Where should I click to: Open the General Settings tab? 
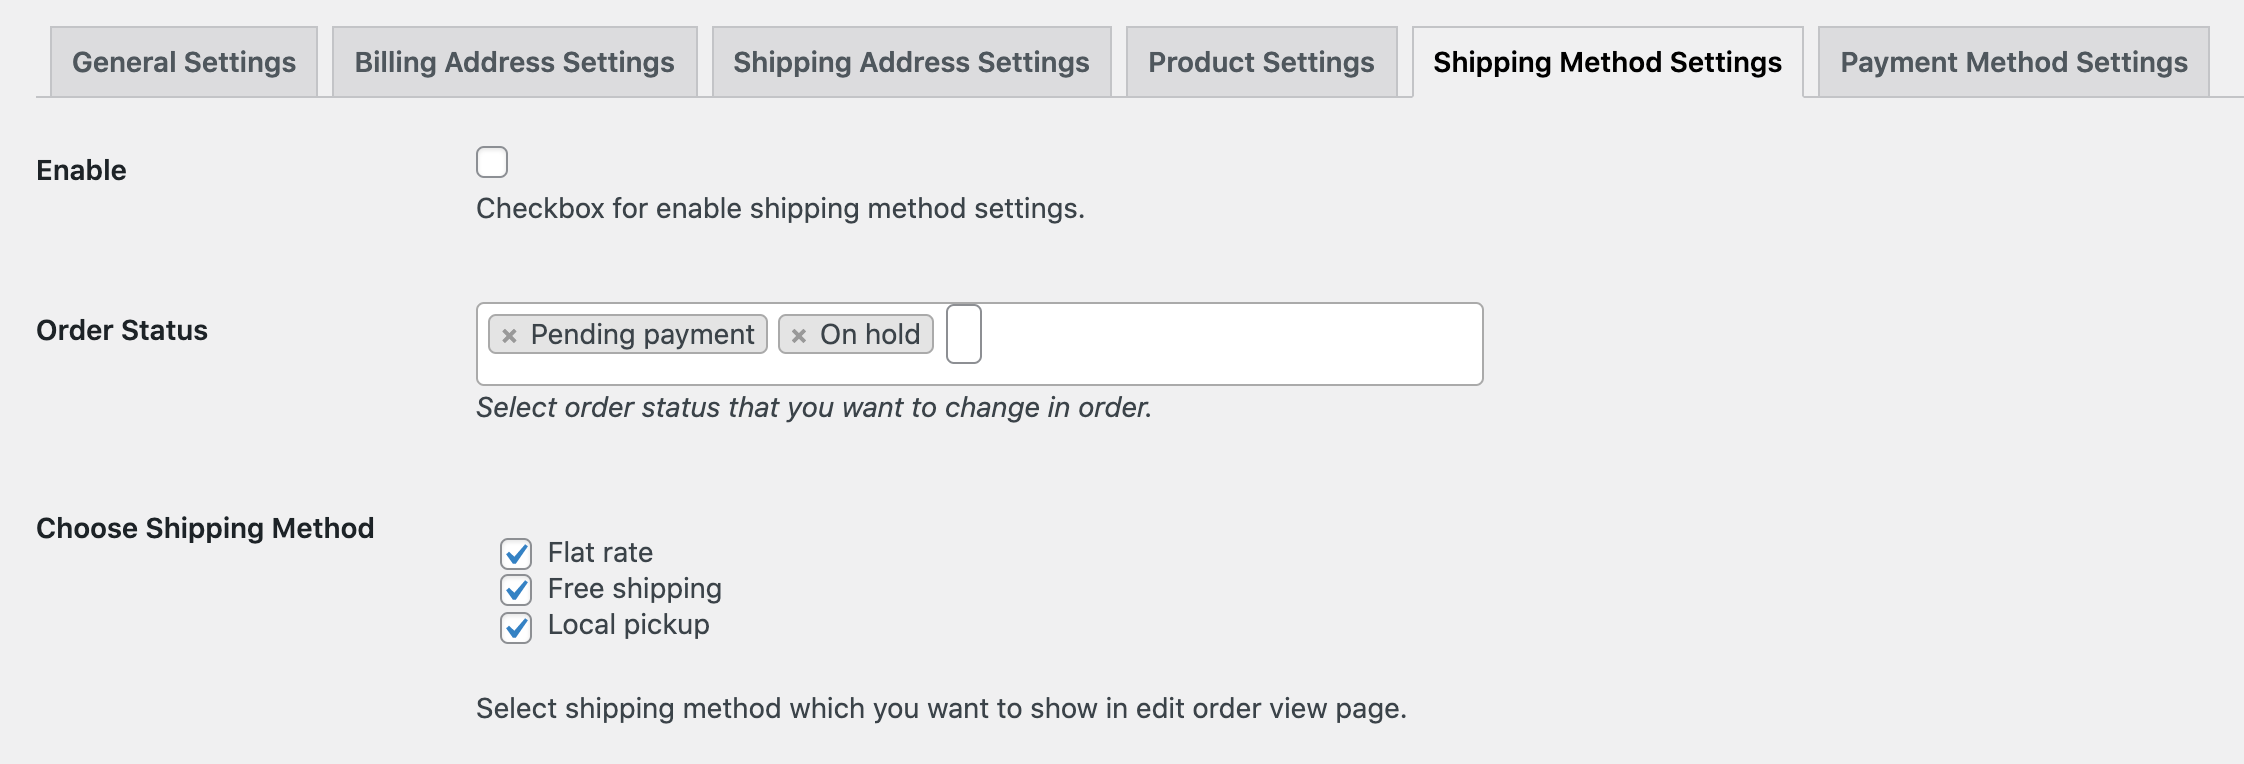coord(184,62)
